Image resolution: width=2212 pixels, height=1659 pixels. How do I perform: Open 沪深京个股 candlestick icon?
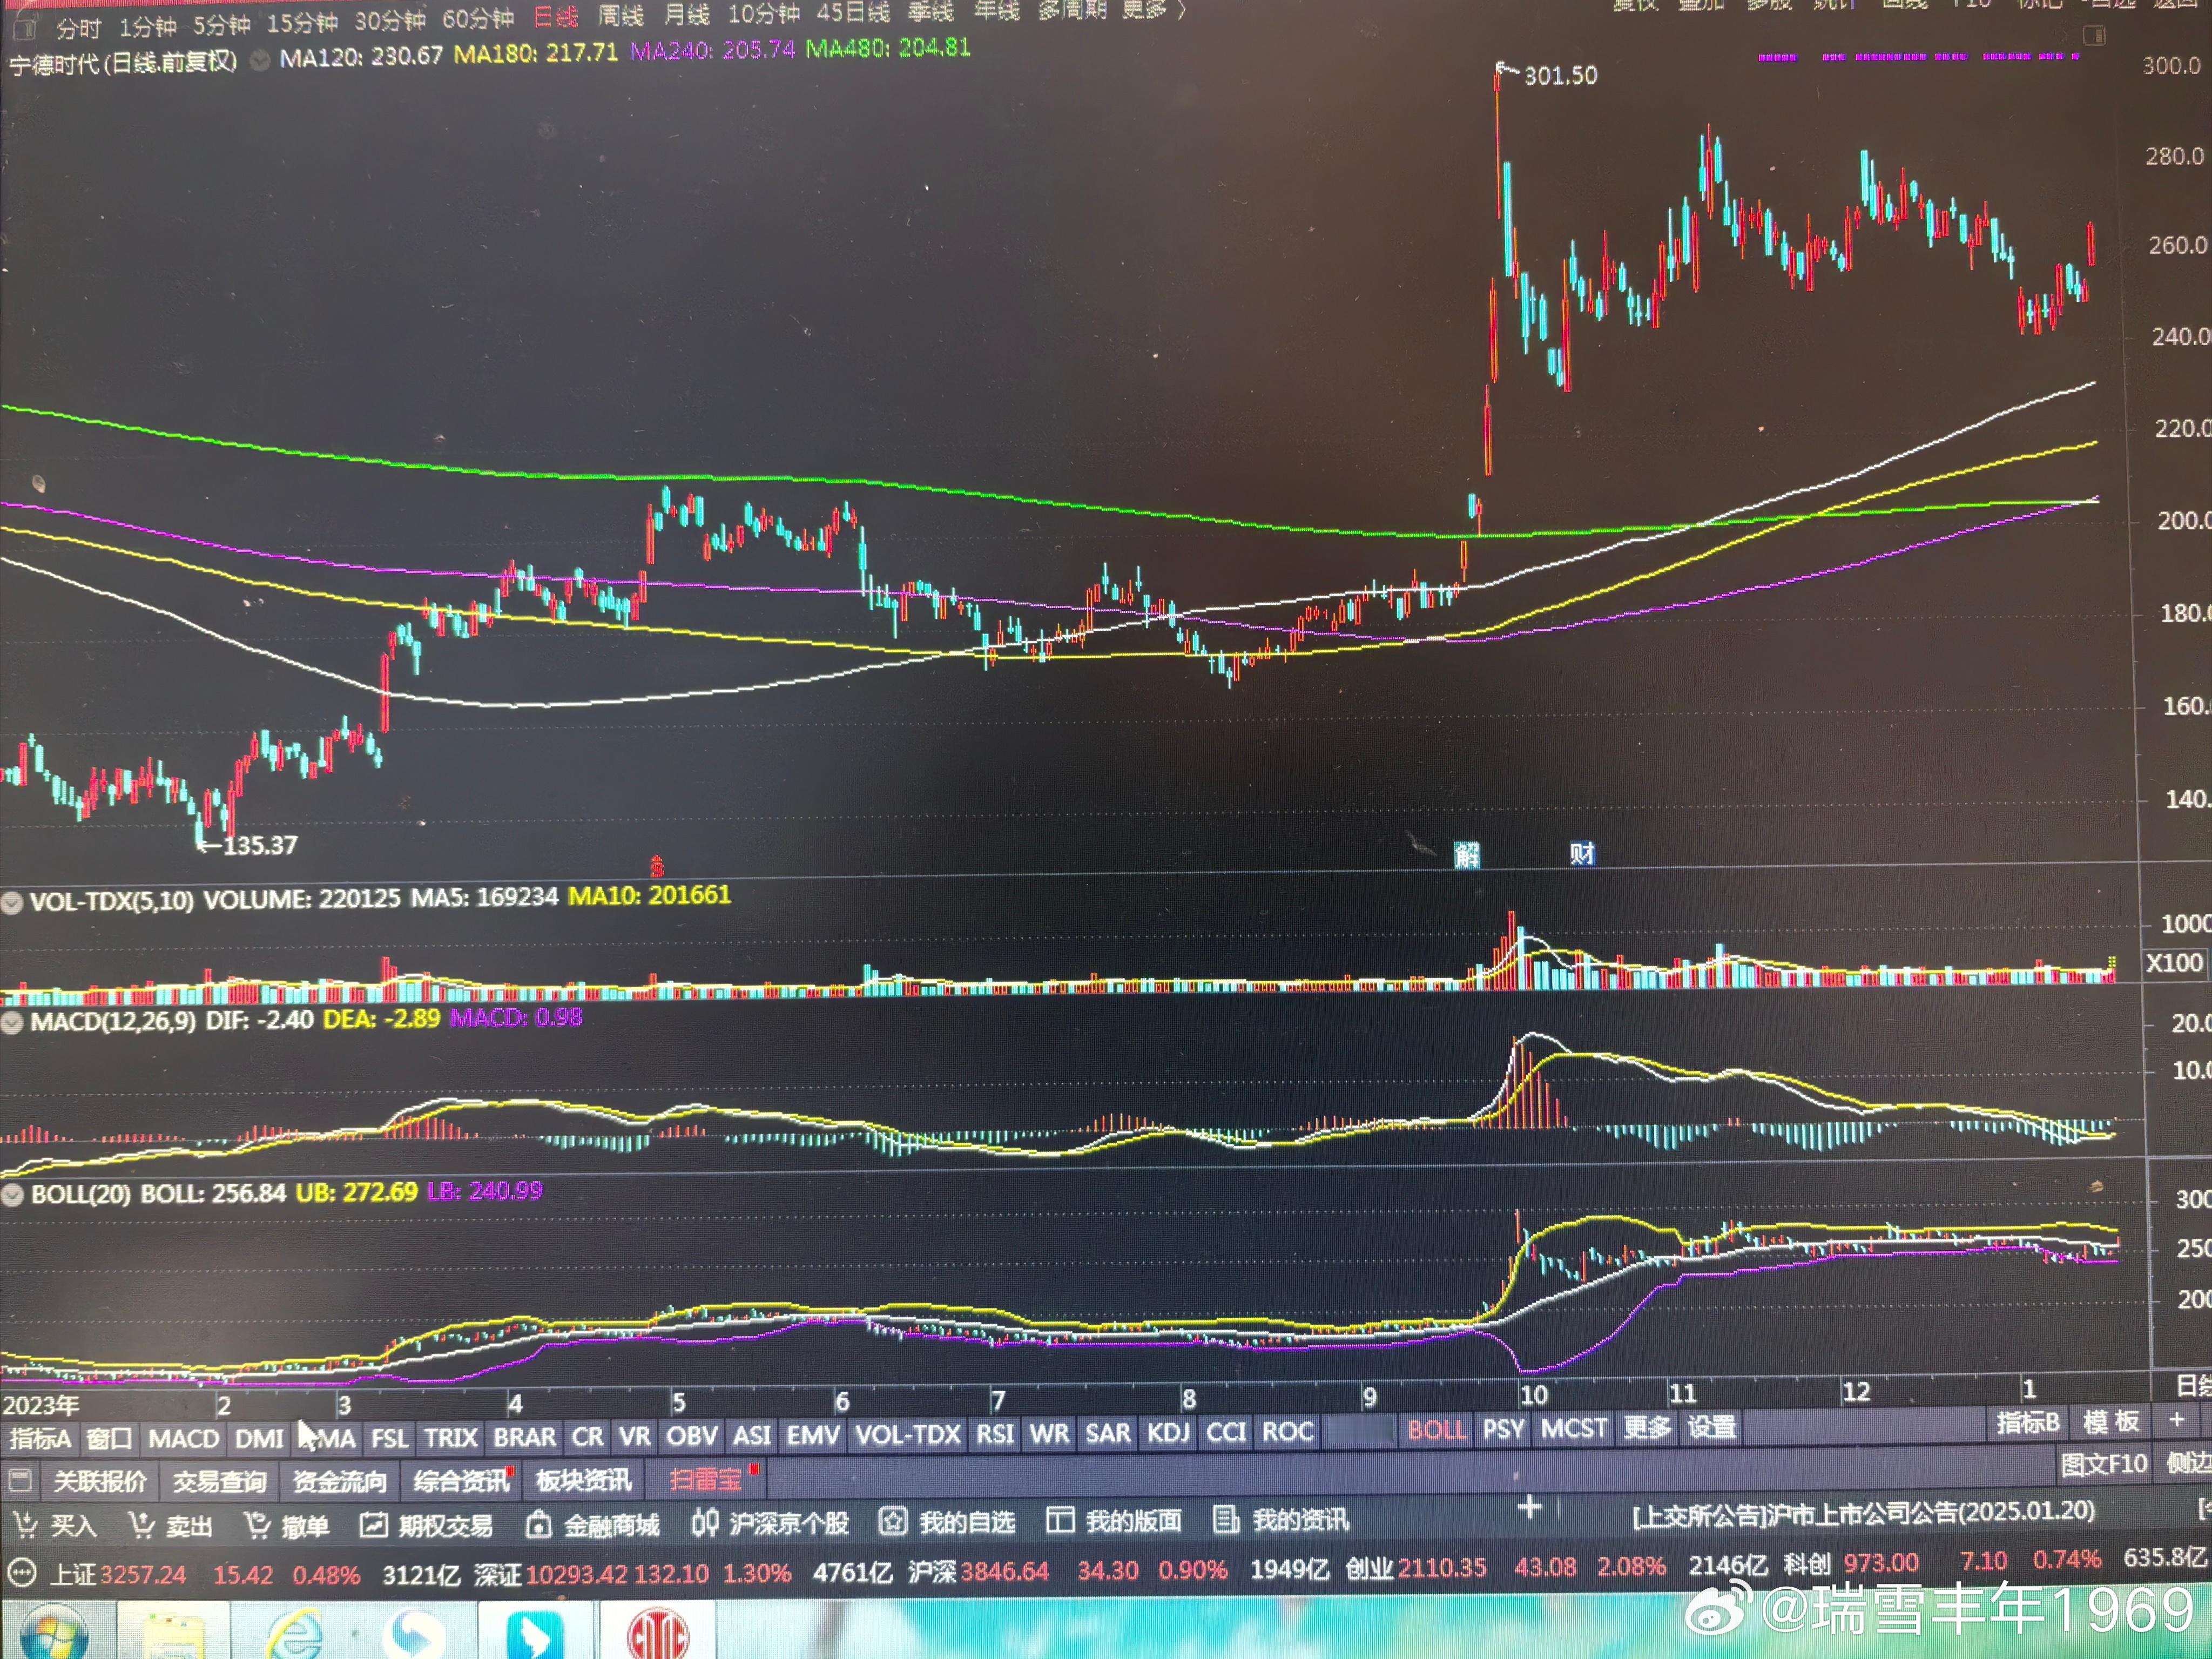coord(704,1523)
